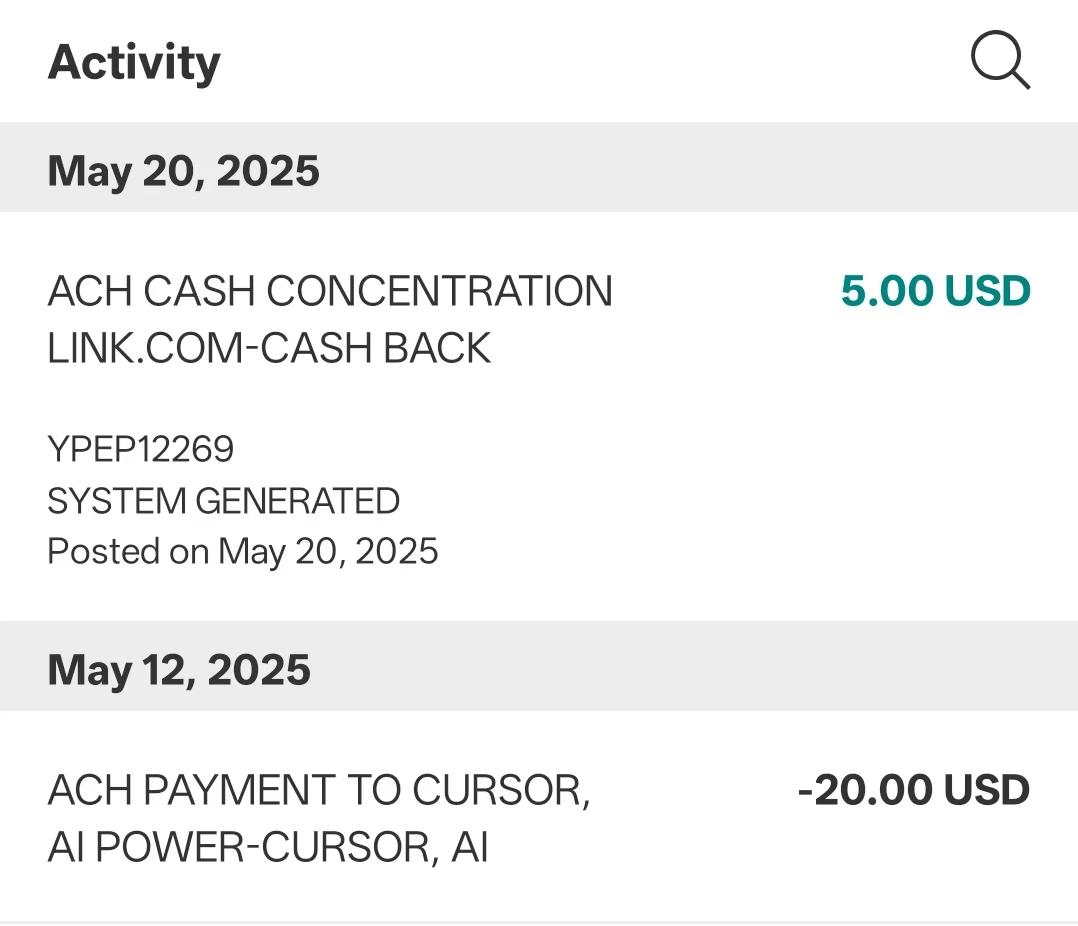Open the ACH CASH CONCENTRATION transaction title
The image size is (1078, 926).
[330, 291]
